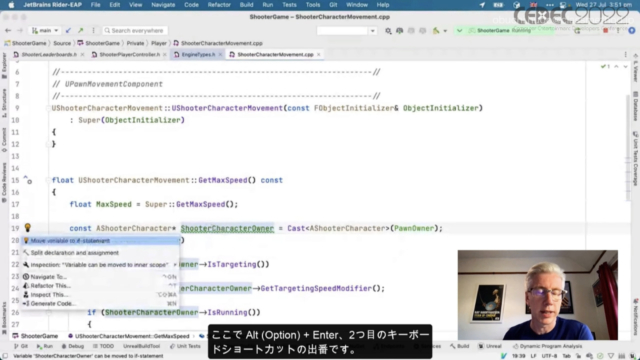Image resolution: width=640 pixels, height=360 pixels.
Task: Open Unit Tests tool window
Action: (185, 346)
